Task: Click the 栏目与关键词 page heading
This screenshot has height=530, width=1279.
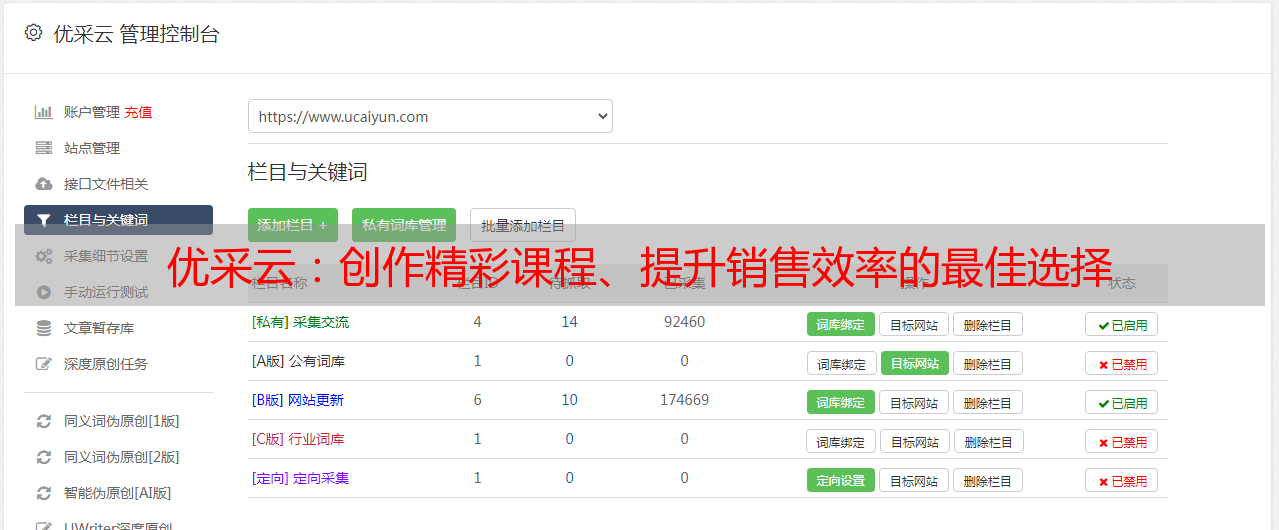Action: [308, 172]
